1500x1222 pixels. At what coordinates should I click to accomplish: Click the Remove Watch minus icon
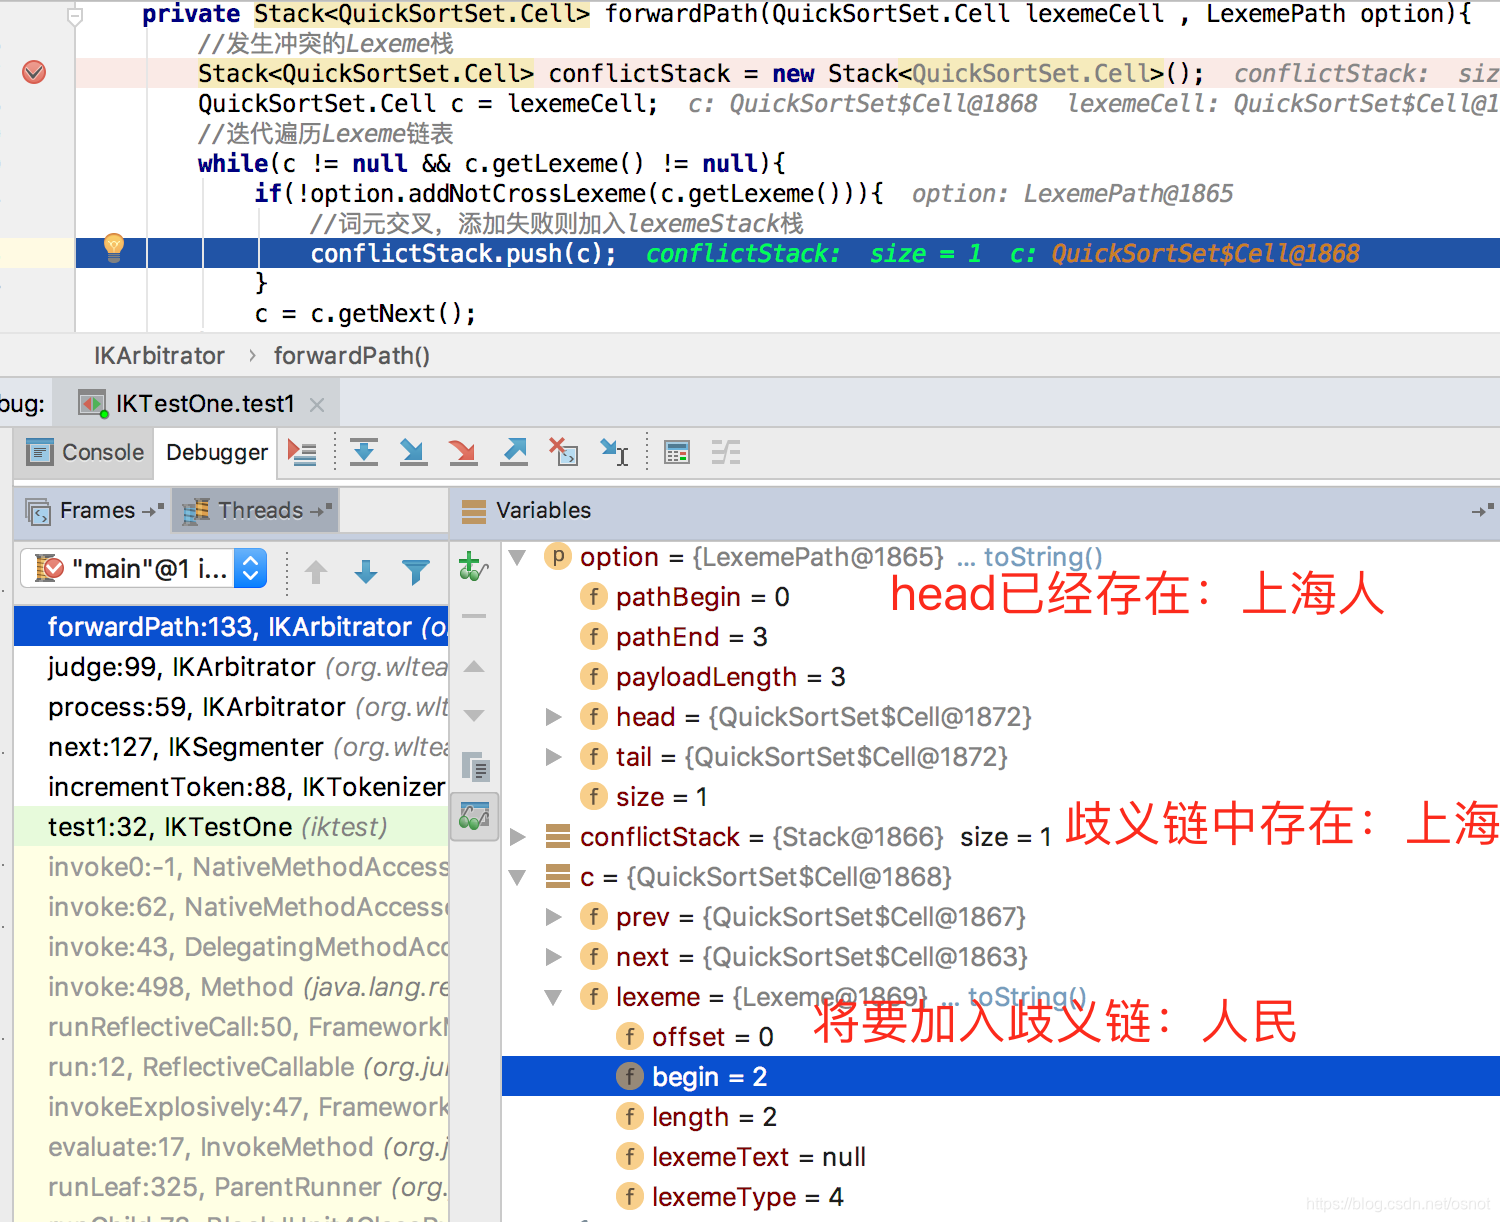pos(474,616)
